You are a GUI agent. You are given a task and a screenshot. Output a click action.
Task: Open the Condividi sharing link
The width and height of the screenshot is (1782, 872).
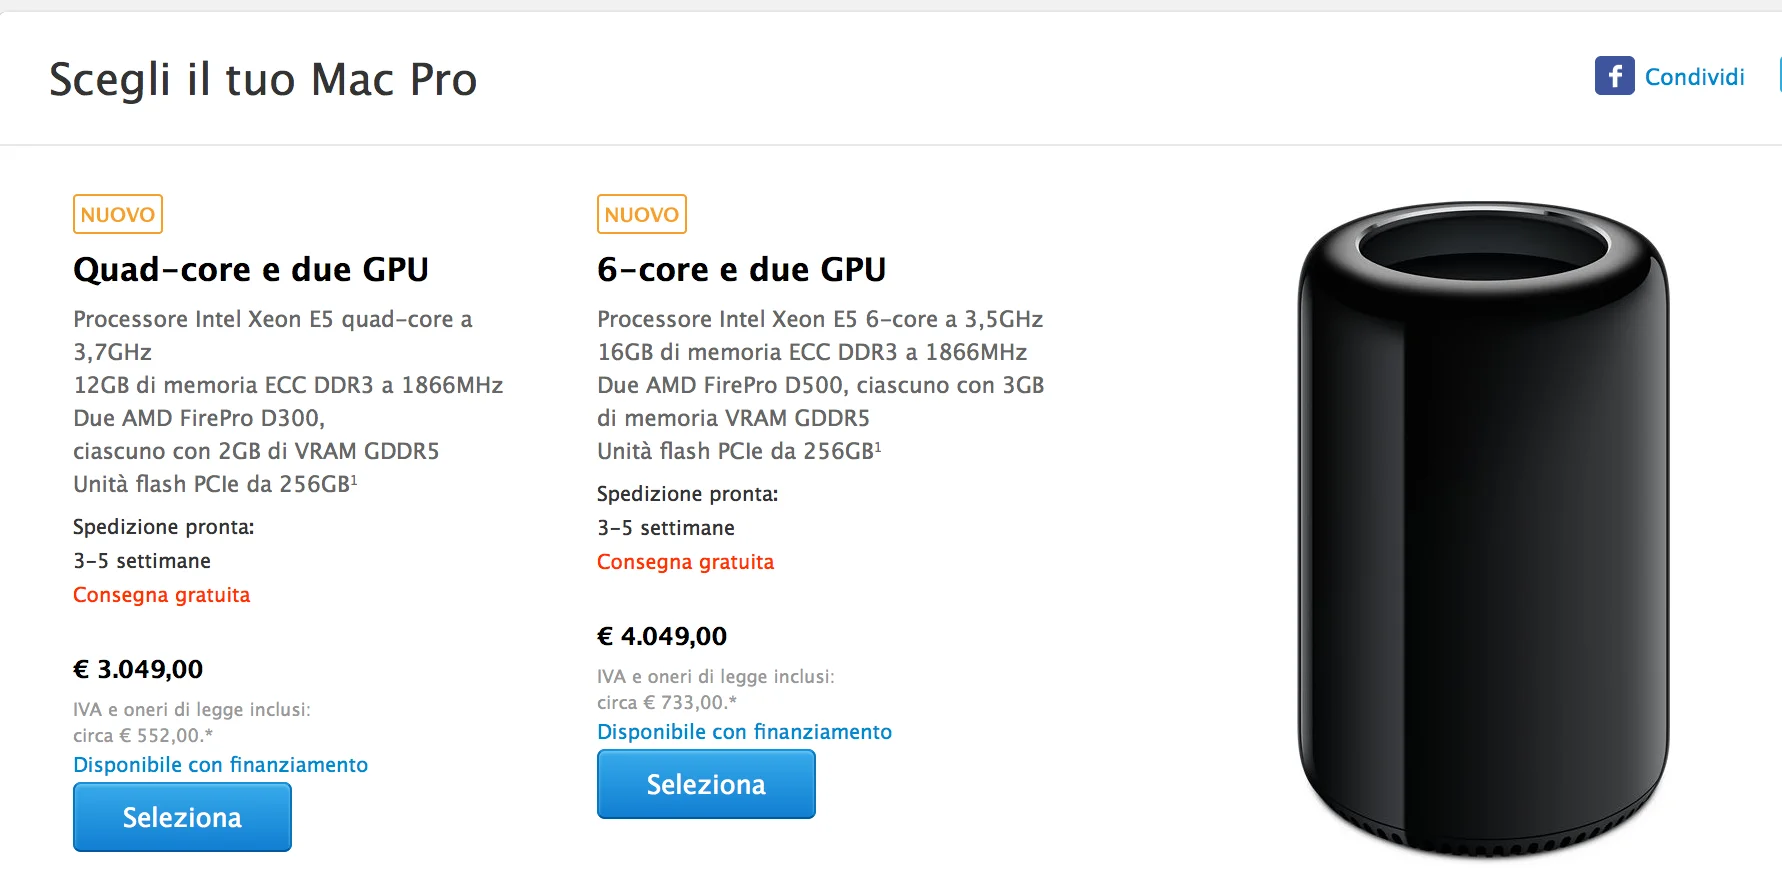(1694, 76)
